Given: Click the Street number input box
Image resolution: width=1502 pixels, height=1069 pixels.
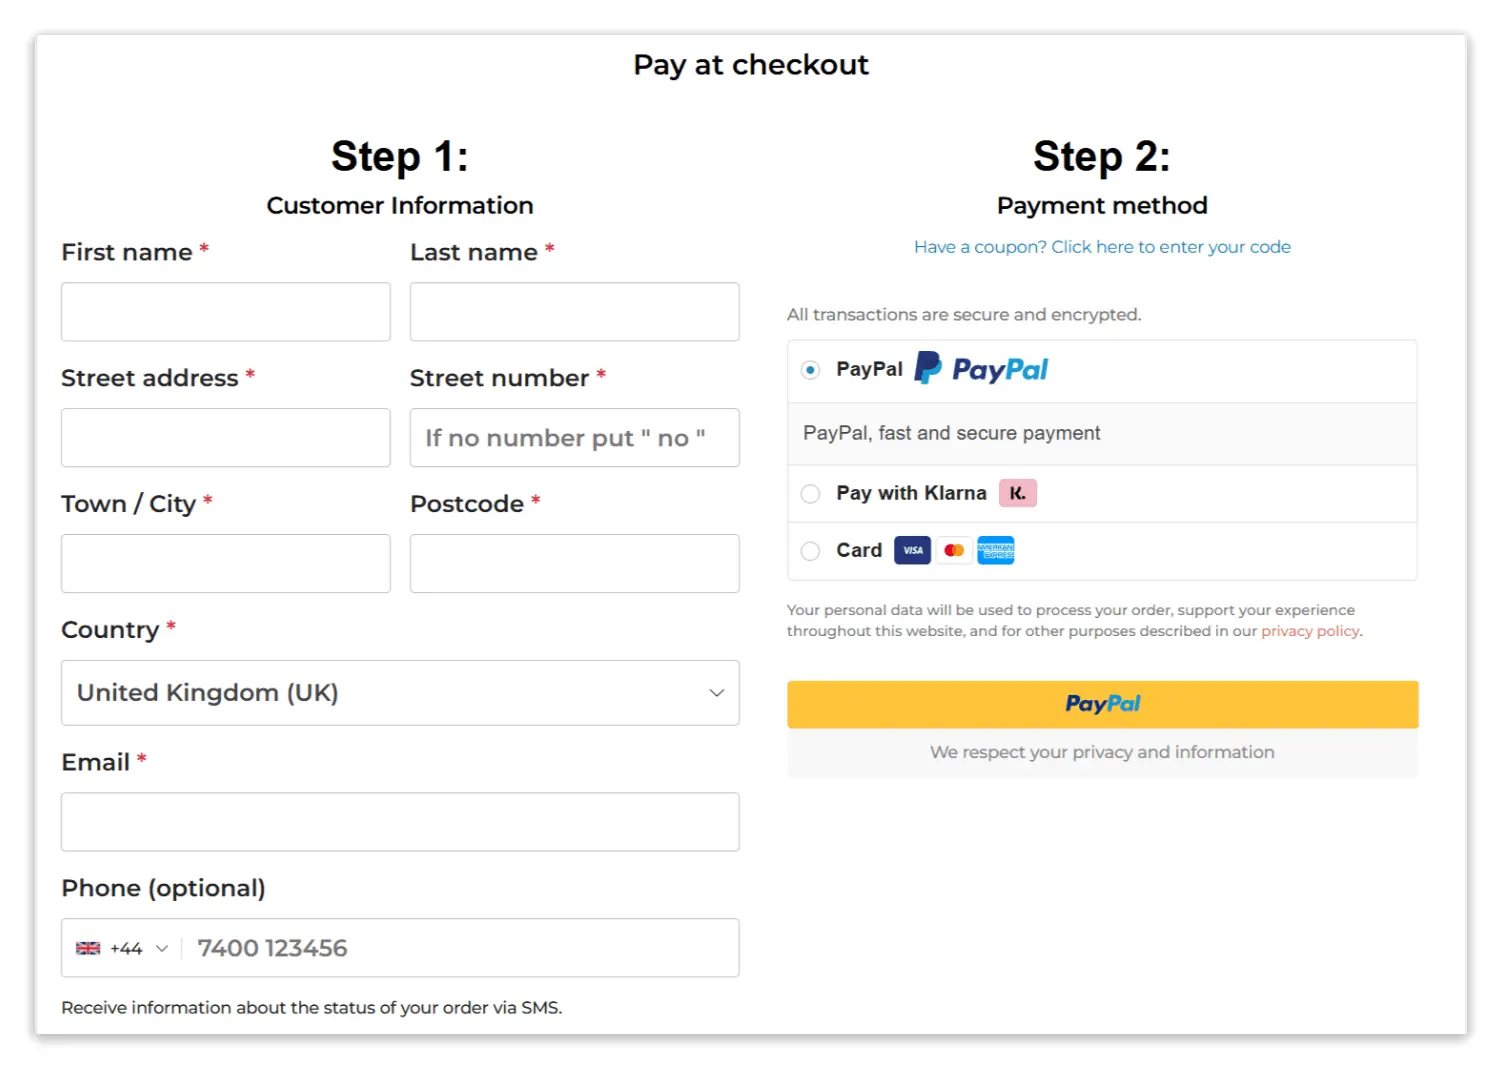Looking at the screenshot, I should (575, 438).
